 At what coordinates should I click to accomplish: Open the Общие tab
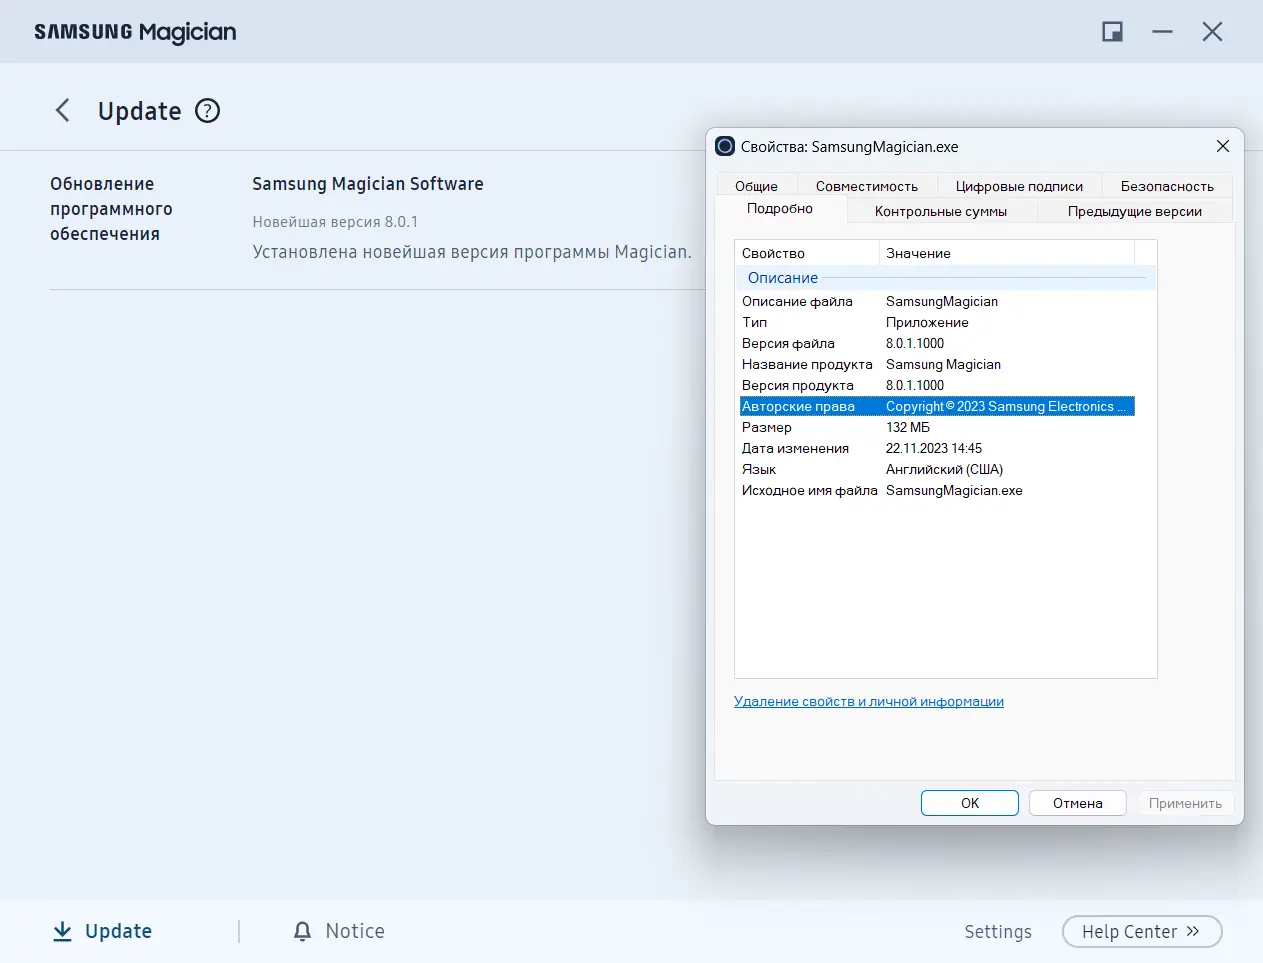click(756, 186)
